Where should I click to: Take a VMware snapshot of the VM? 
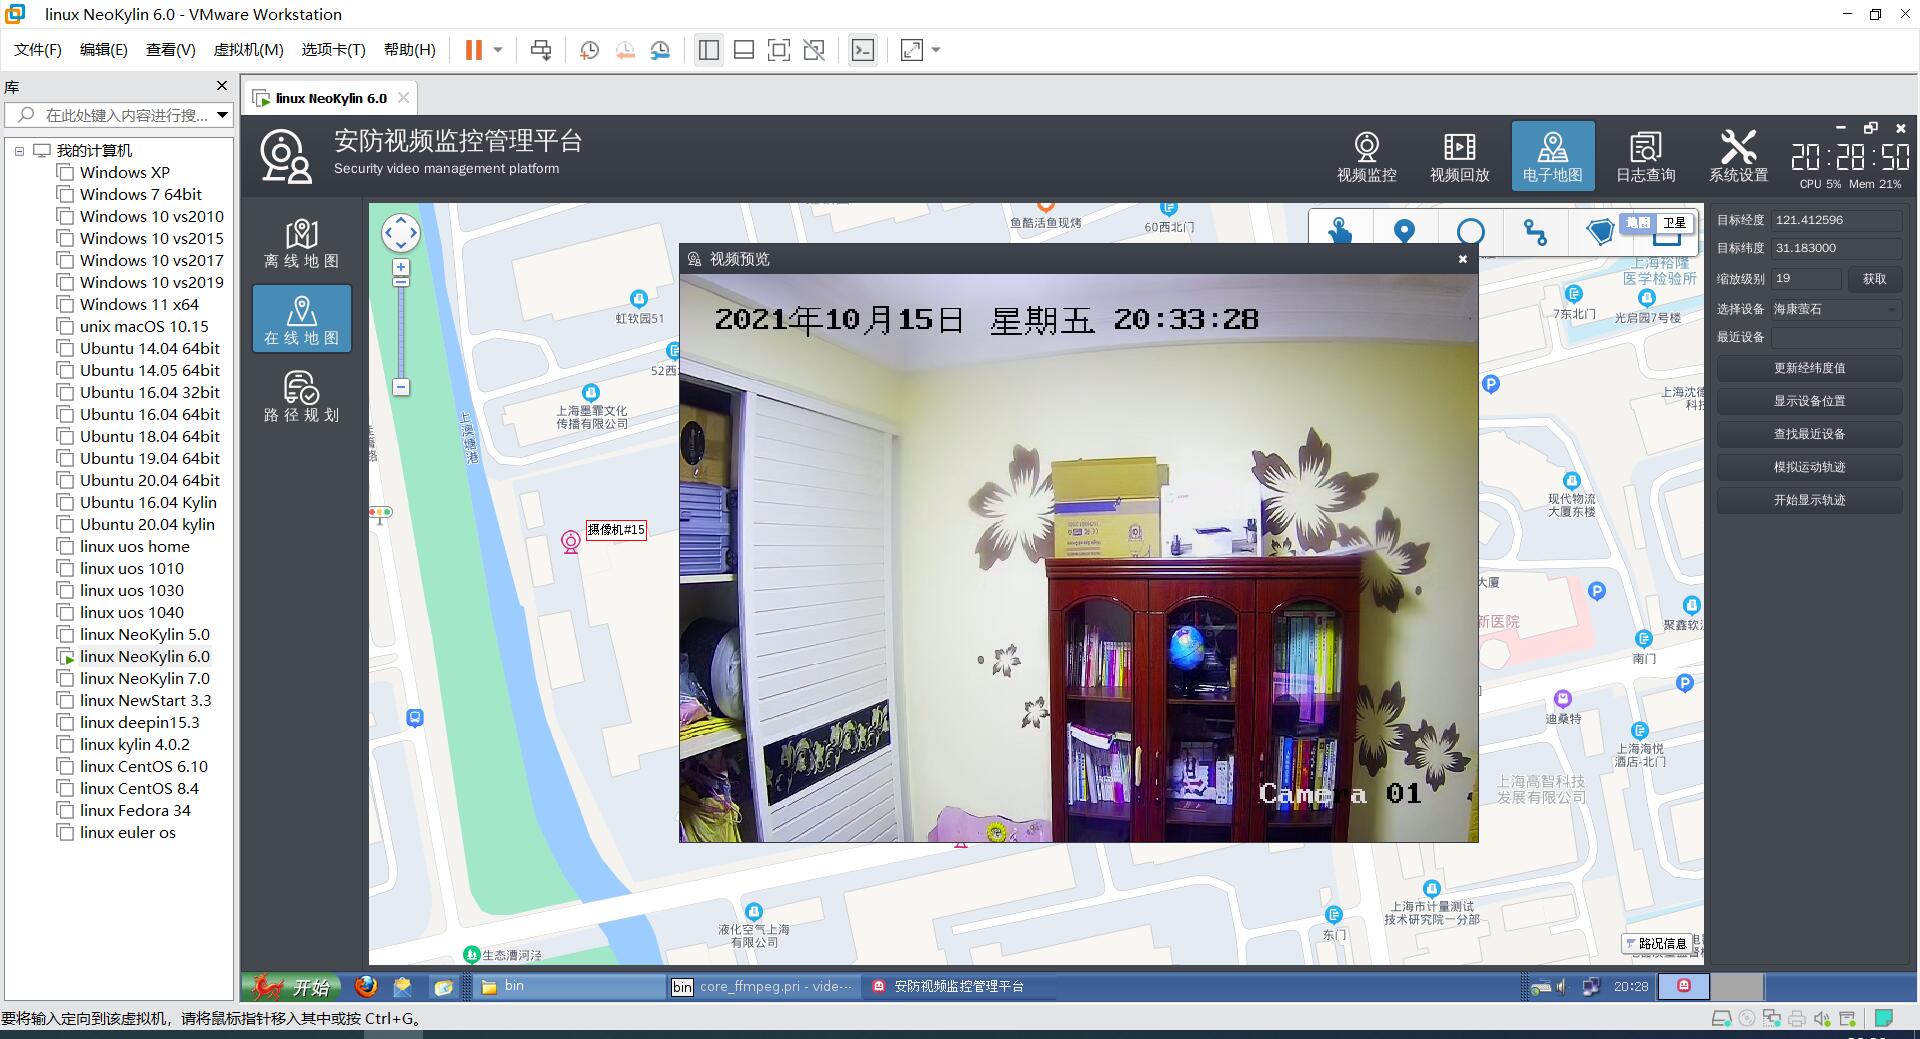coord(590,50)
